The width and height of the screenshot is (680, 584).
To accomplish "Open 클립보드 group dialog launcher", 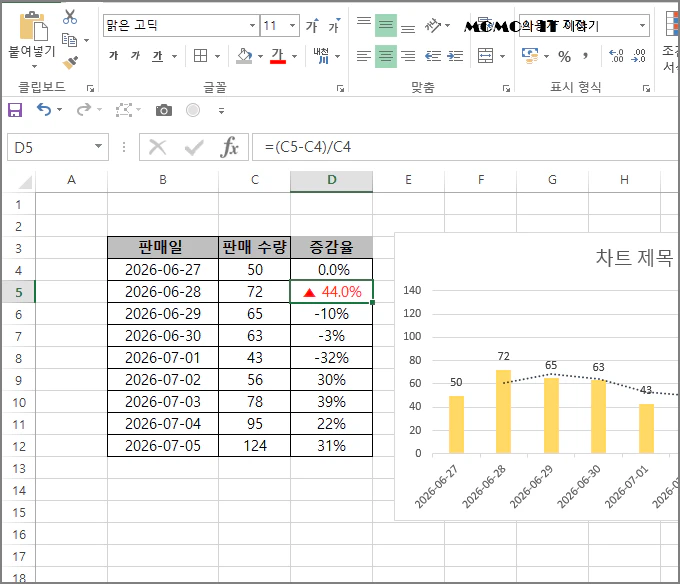I will point(90,88).
